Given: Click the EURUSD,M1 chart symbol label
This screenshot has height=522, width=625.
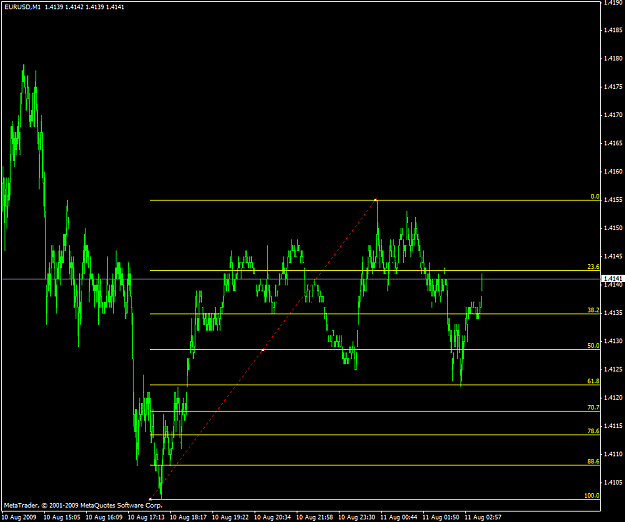Looking at the screenshot, I should coord(23,7).
